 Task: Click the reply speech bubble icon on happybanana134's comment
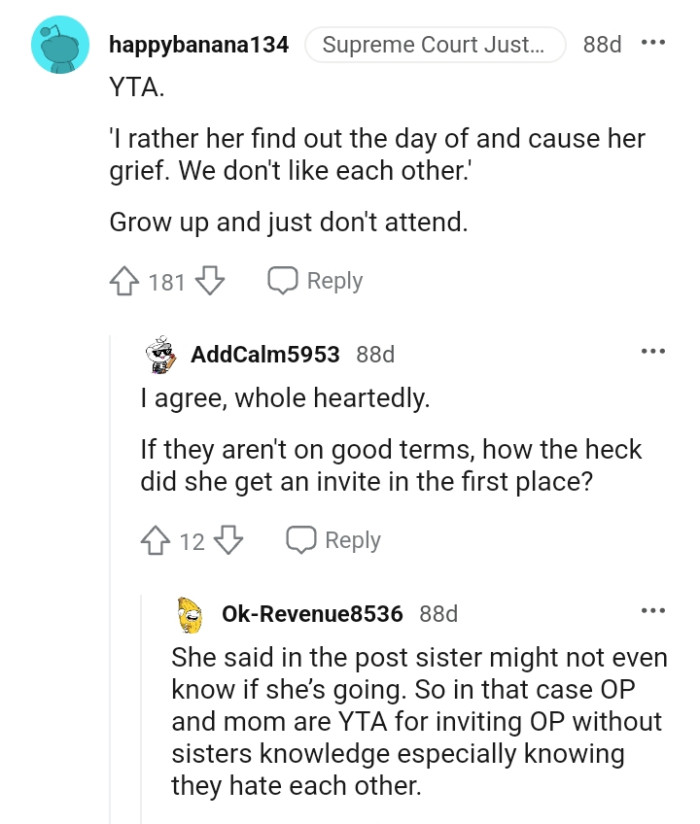(283, 280)
